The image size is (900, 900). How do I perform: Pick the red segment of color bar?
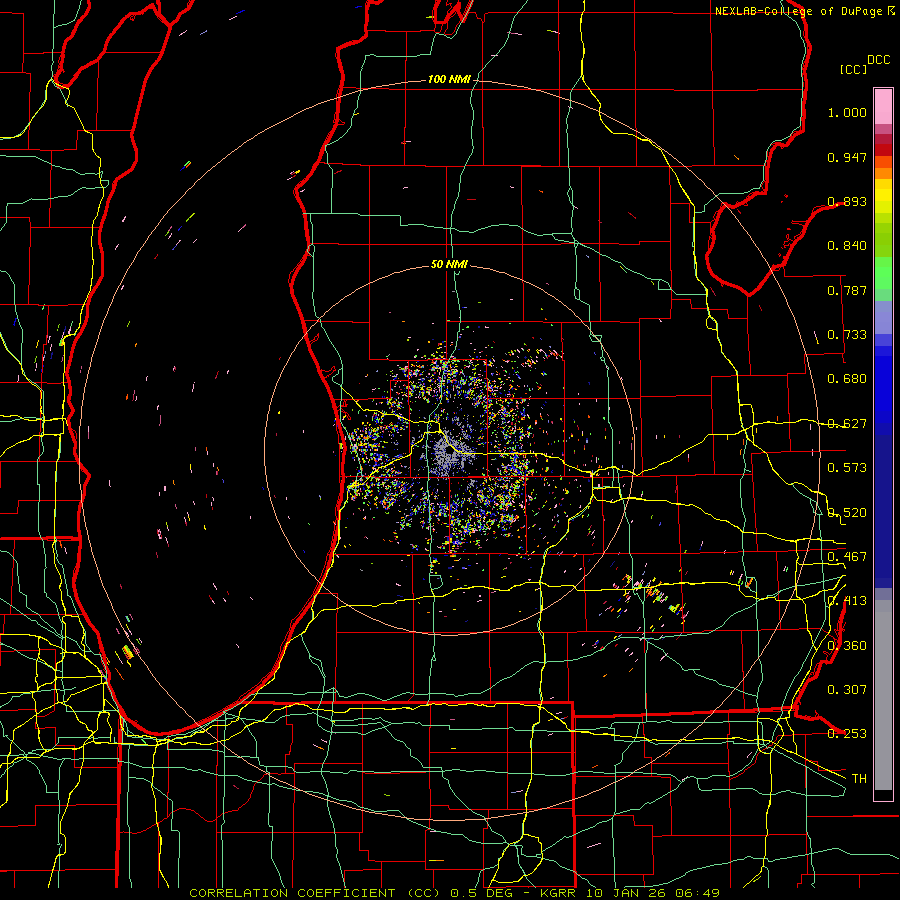click(x=883, y=149)
